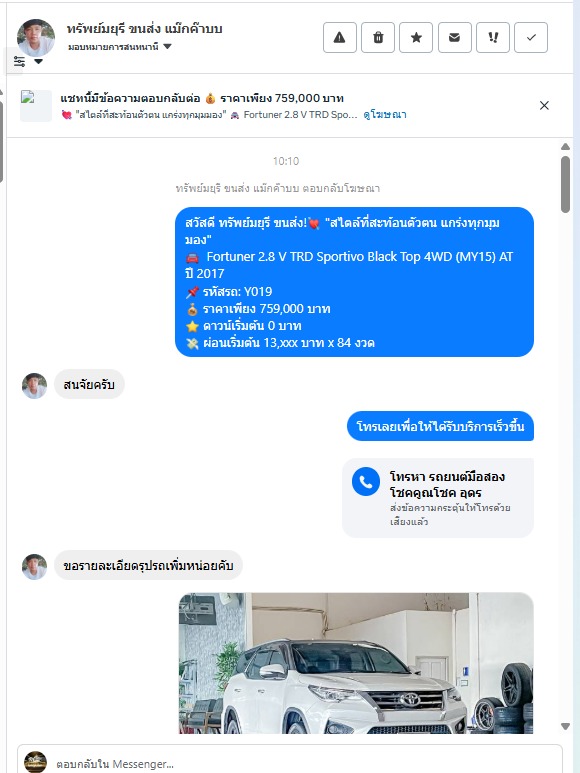Open the white Fortuner photo

356,663
